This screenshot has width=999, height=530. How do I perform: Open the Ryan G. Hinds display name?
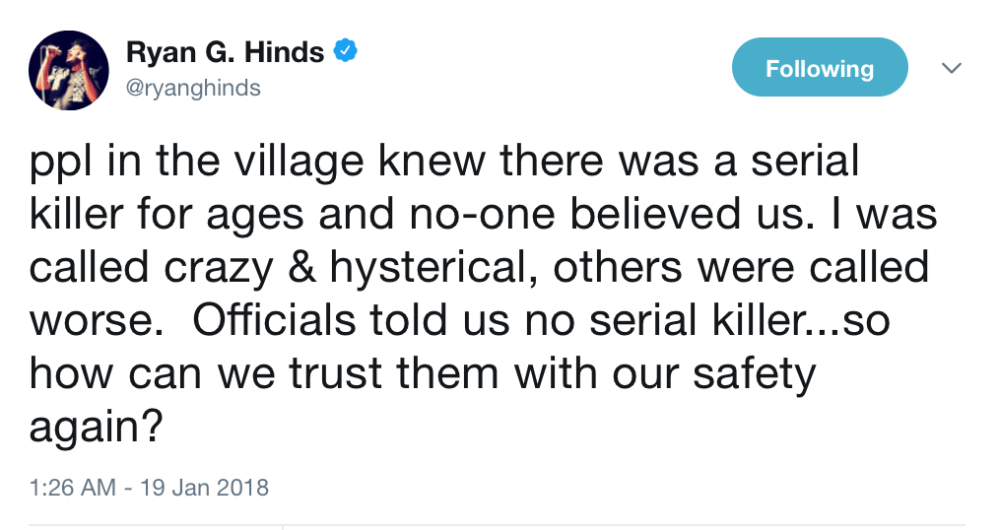(x=225, y=53)
